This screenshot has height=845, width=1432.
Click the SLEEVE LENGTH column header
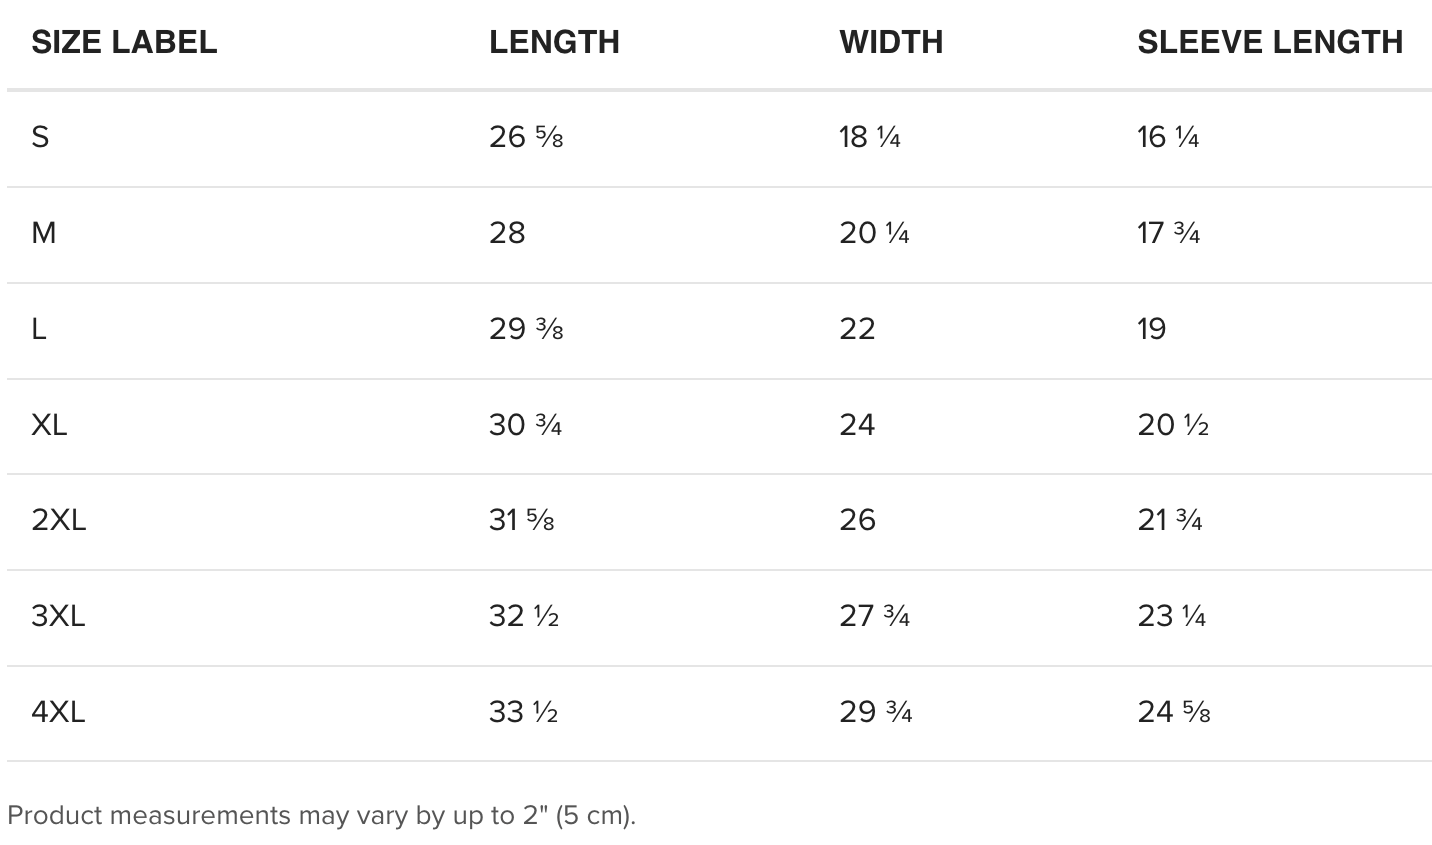pos(1270,42)
